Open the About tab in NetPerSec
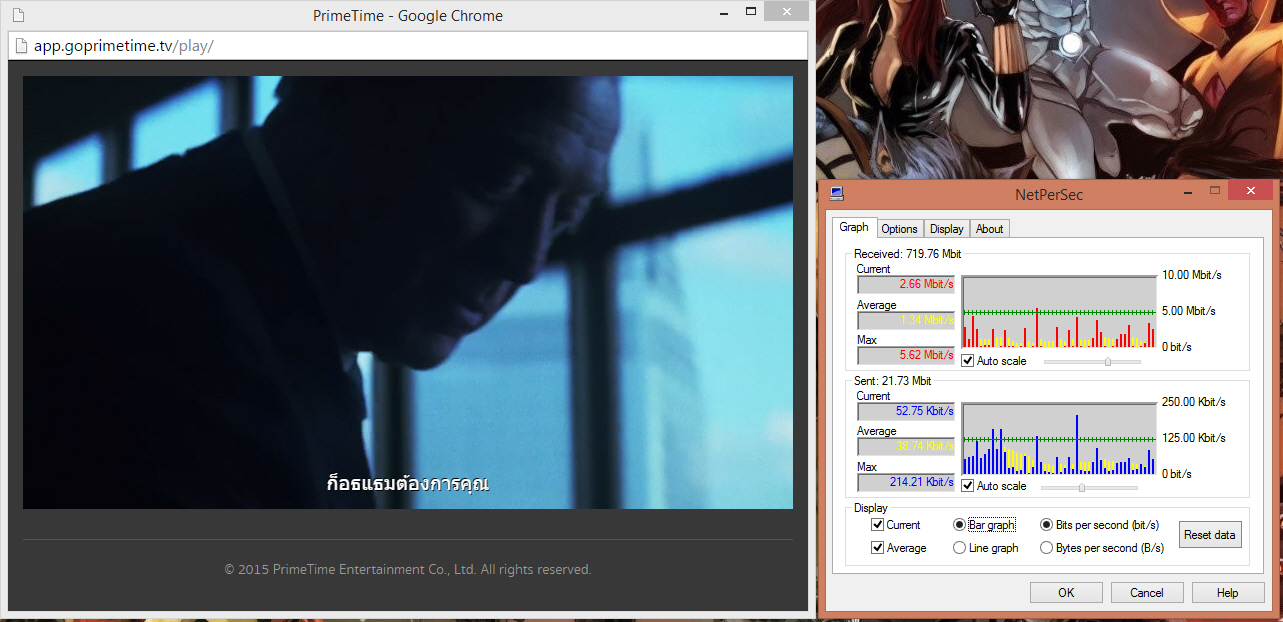Image resolution: width=1283 pixels, height=622 pixels. [989, 229]
